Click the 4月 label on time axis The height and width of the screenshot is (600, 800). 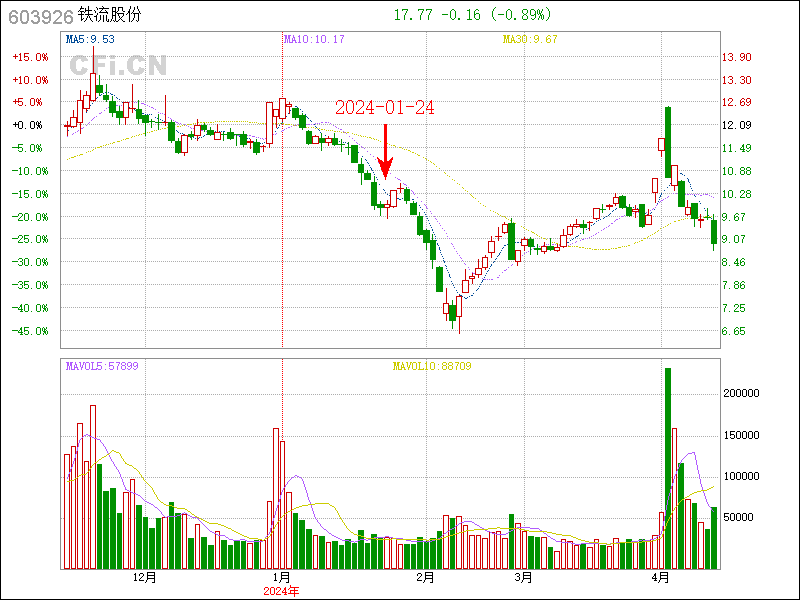coord(660,577)
